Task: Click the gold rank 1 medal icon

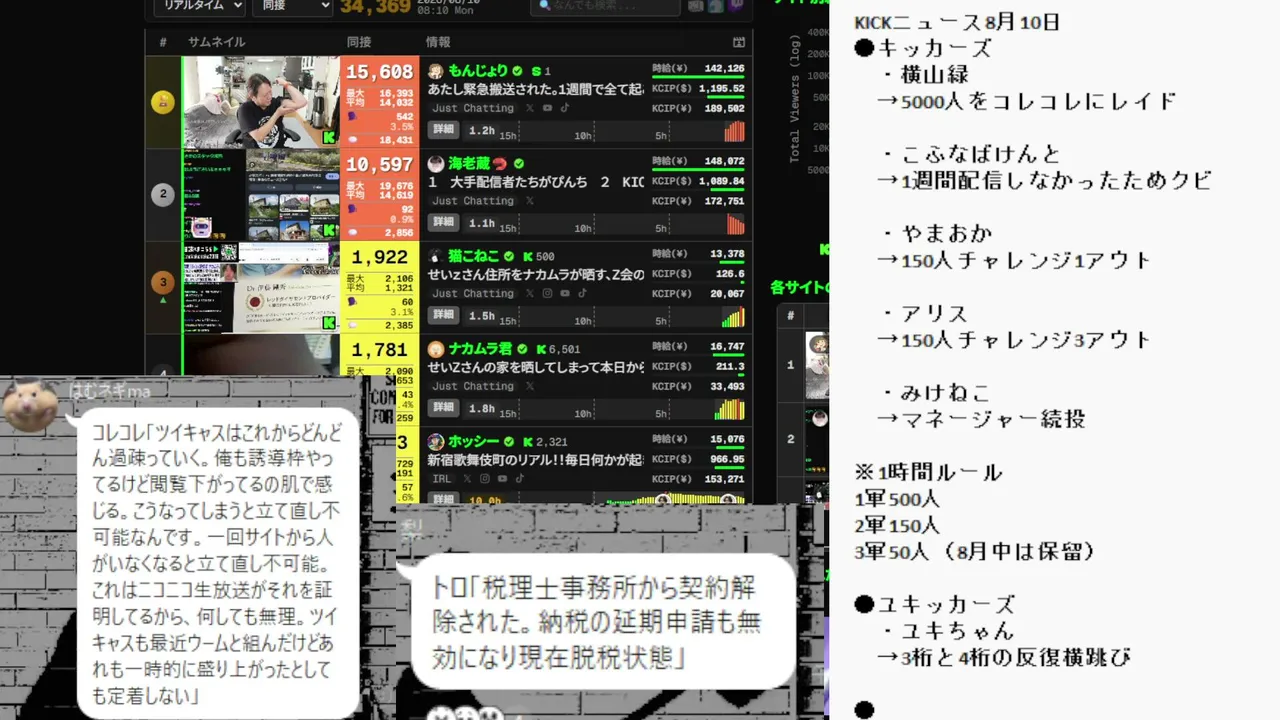Action: coord(163,102)
